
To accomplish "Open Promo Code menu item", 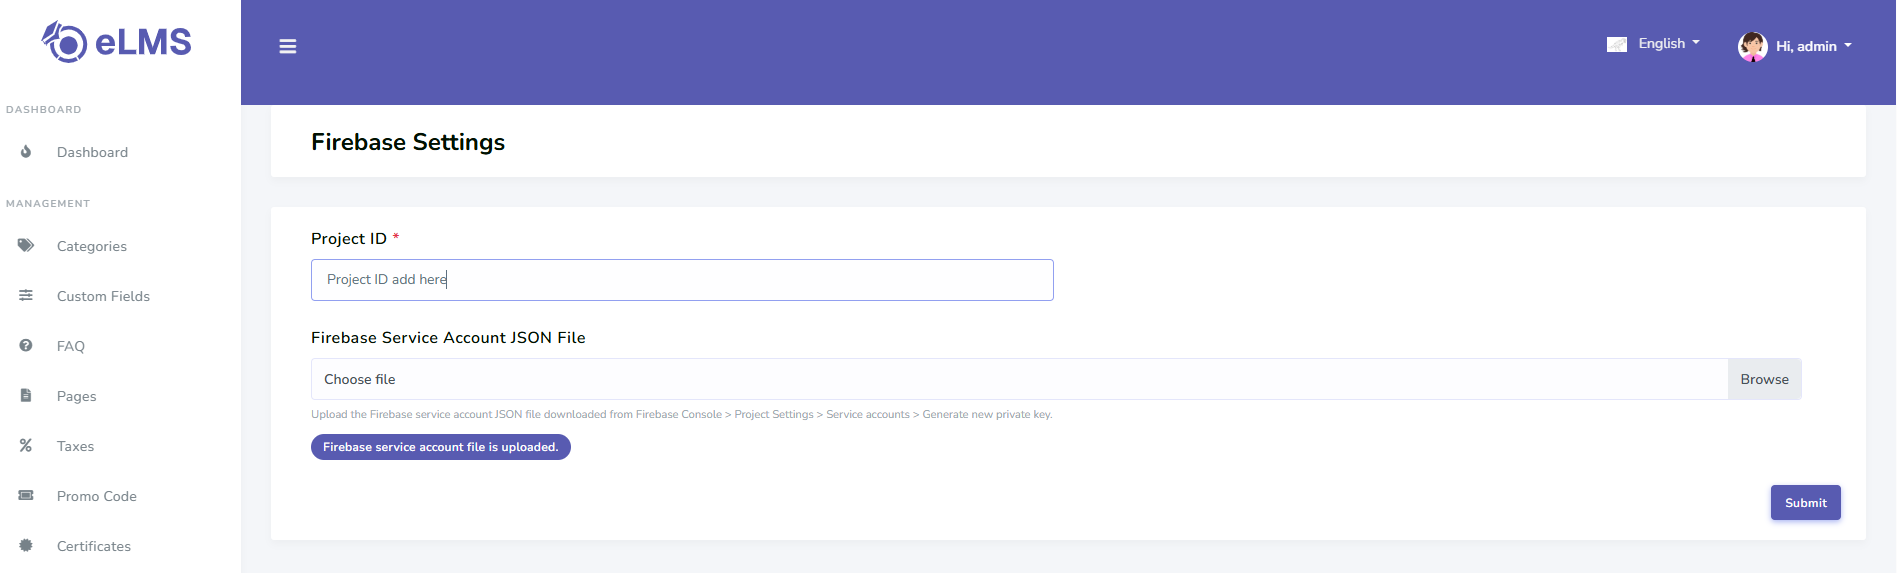I will click(x=97, y=496).
